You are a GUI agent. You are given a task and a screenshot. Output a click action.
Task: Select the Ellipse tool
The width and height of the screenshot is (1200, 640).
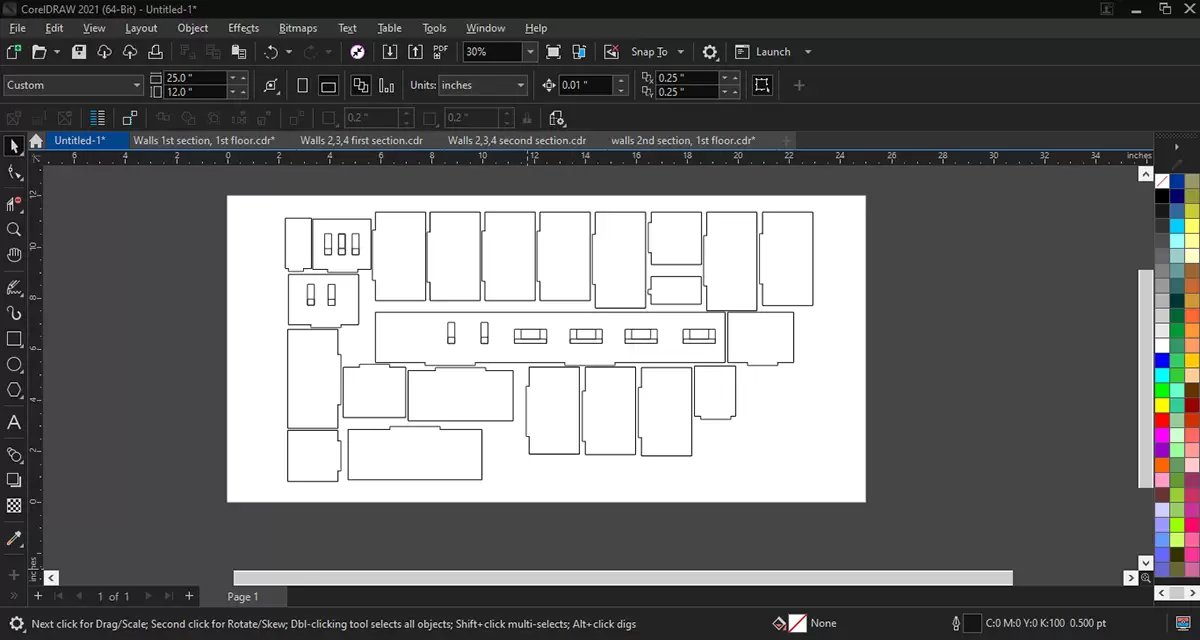click(14, 365)
